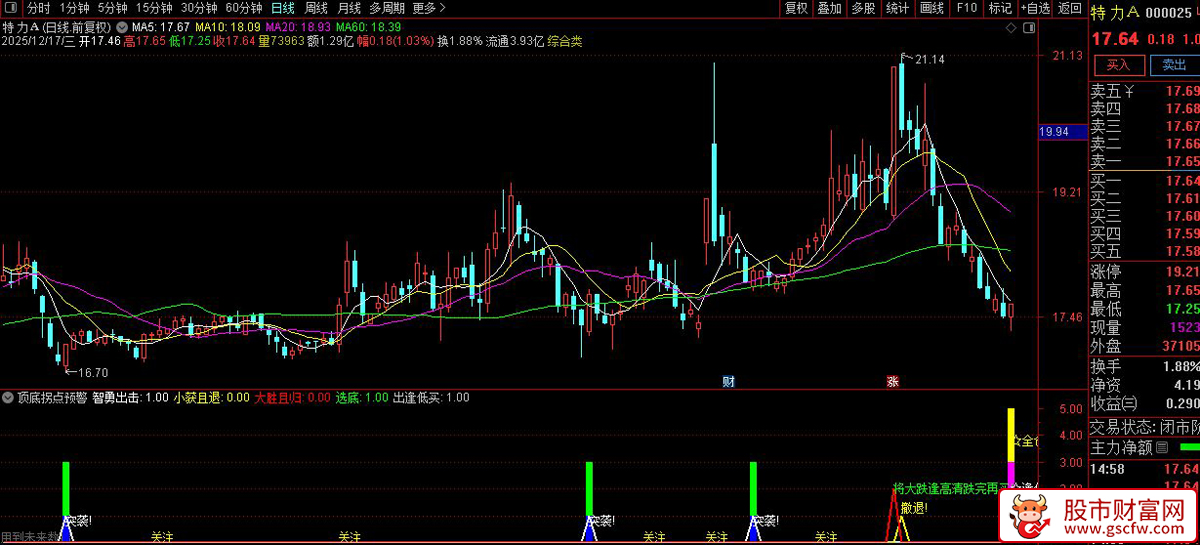
Task: Click the 标记 mark button
Action: pyautogui.click(x=999, y=8)
